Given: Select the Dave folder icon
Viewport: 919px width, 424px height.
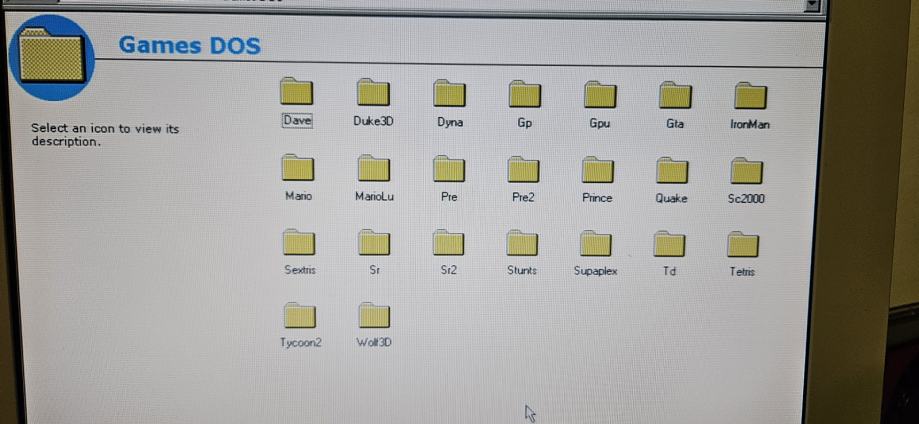Looking at the screenshot, I should click(x=297, y=92).
